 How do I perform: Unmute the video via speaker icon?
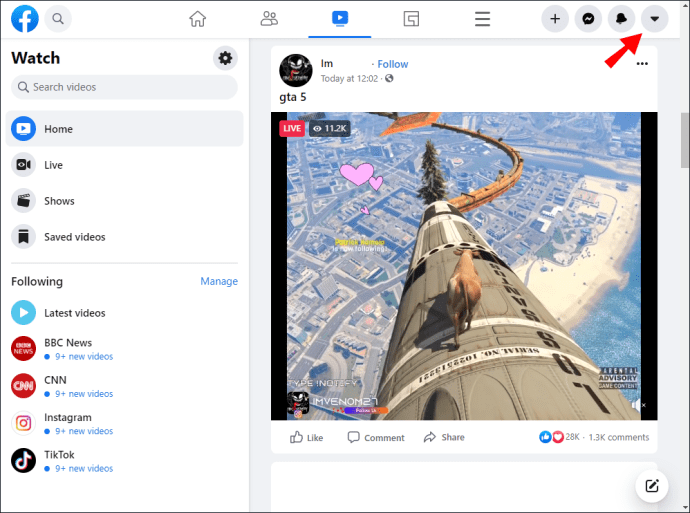(638, 405)
